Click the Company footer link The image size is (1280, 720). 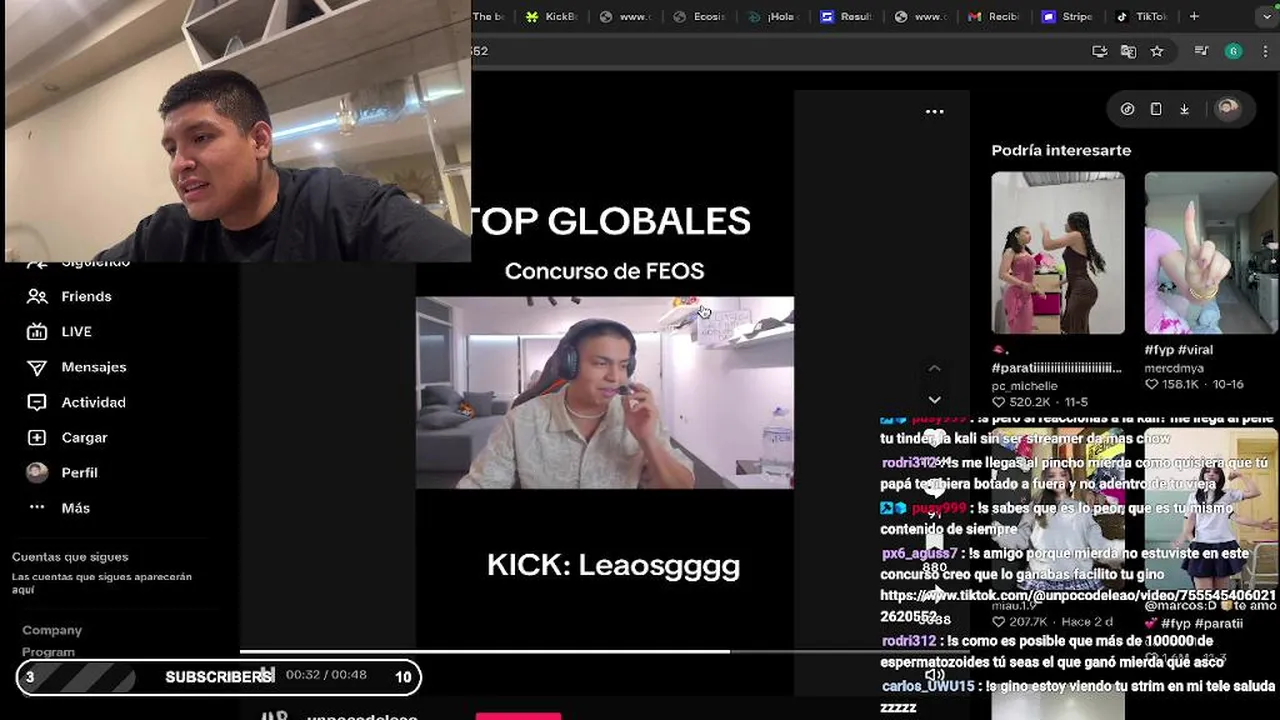52,630
